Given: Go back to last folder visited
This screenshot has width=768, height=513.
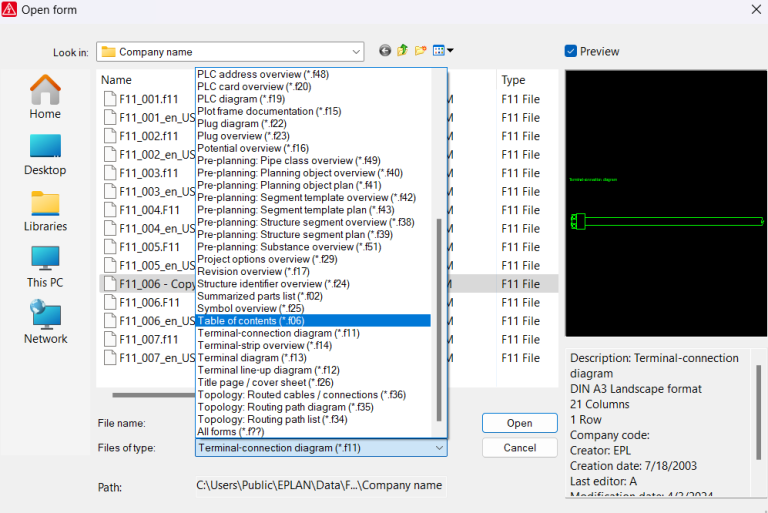Looking at the screenshot, I should (x=385, y=50).
